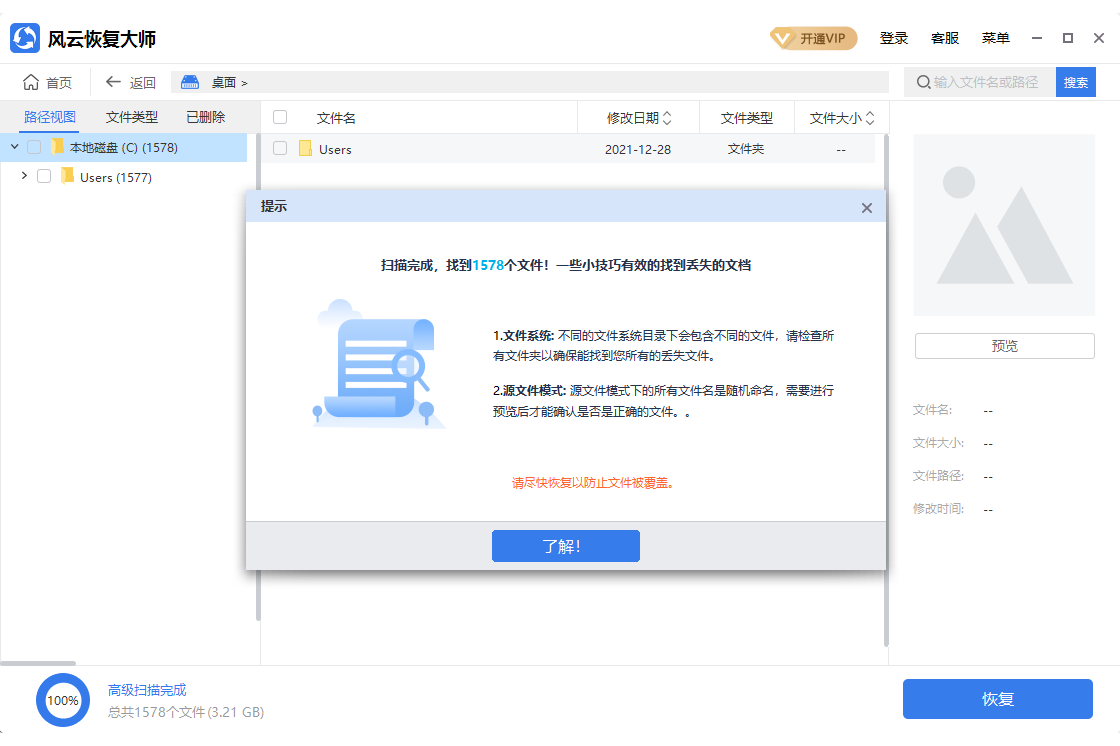This screenshot has width=1120, height=746.
Task: Click the file name search input field
Action: click(x=985, y=82)
